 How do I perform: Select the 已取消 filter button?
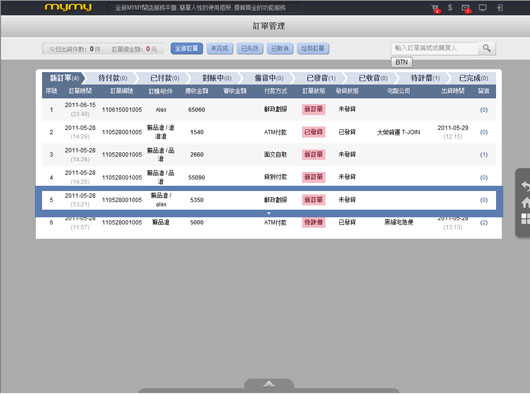(x=280, y=48)
